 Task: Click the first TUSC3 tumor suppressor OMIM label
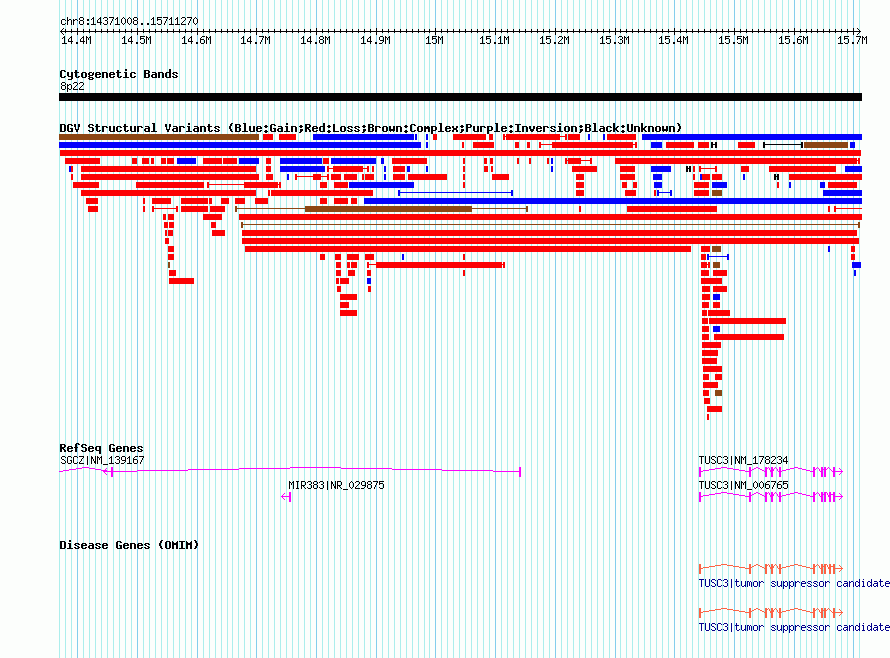tap(794, 584)
